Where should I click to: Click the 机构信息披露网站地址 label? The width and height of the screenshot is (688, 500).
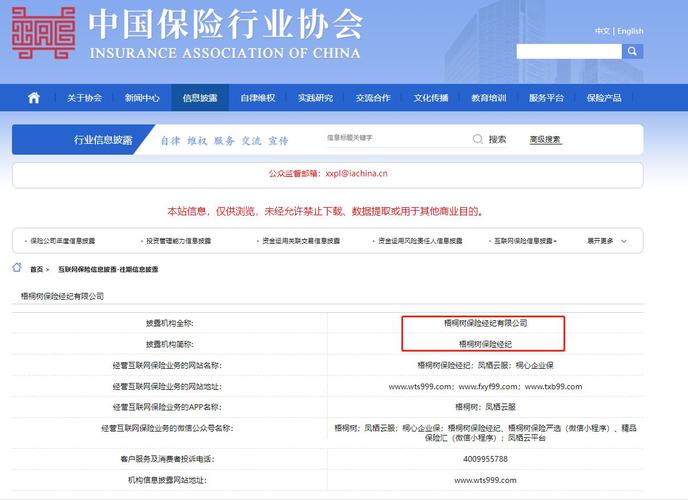(167, 480)
